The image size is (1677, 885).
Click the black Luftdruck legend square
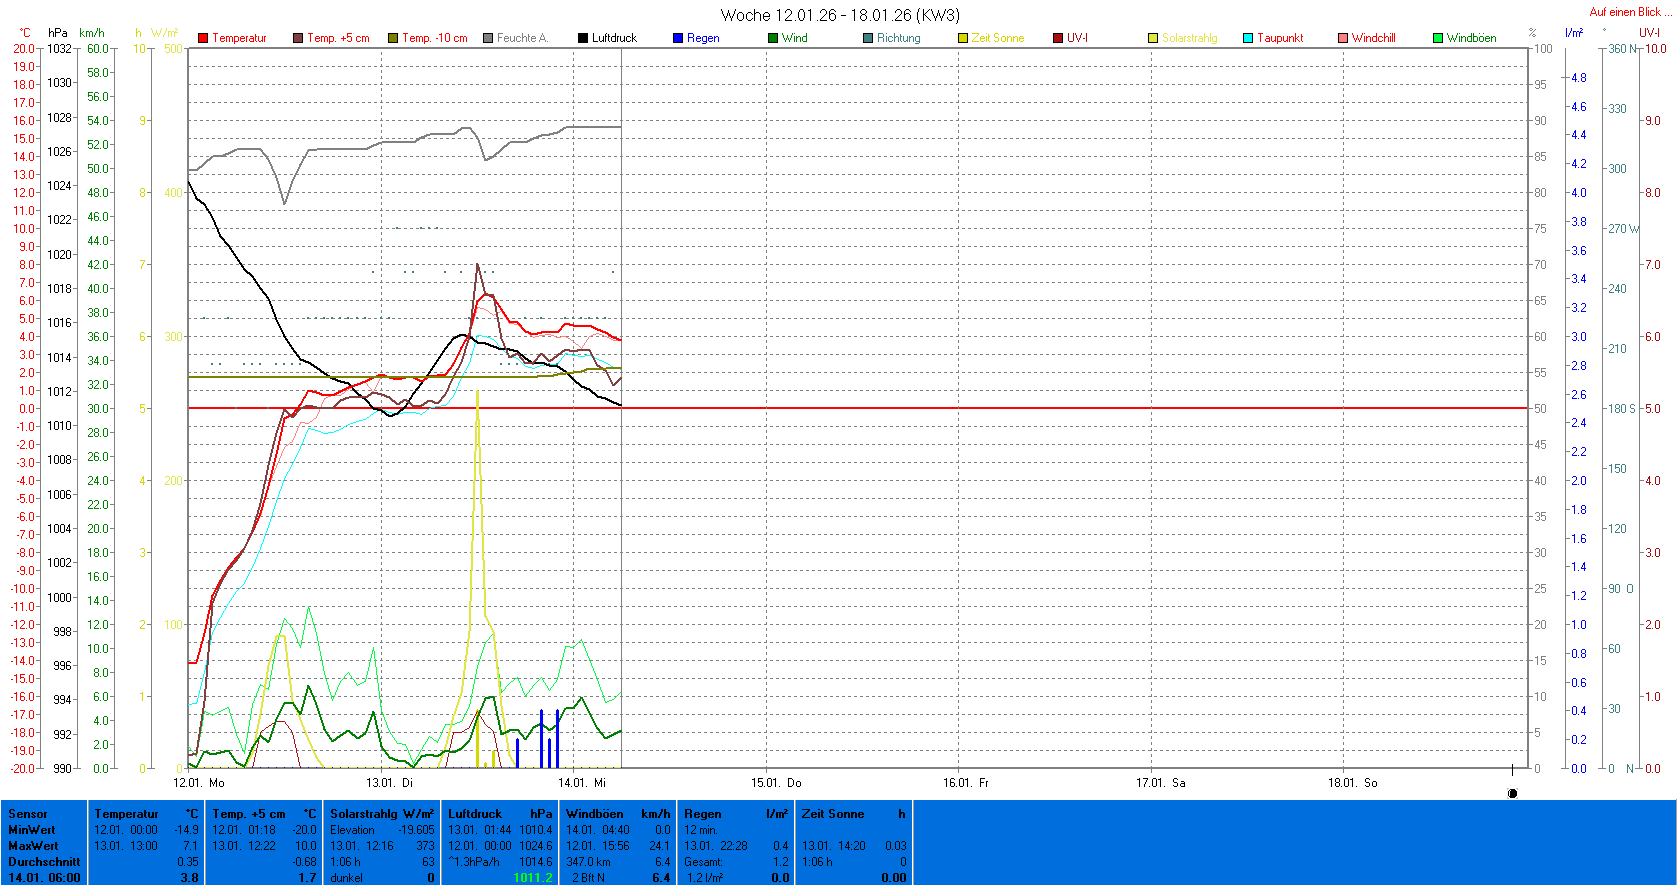coord(583,38)
